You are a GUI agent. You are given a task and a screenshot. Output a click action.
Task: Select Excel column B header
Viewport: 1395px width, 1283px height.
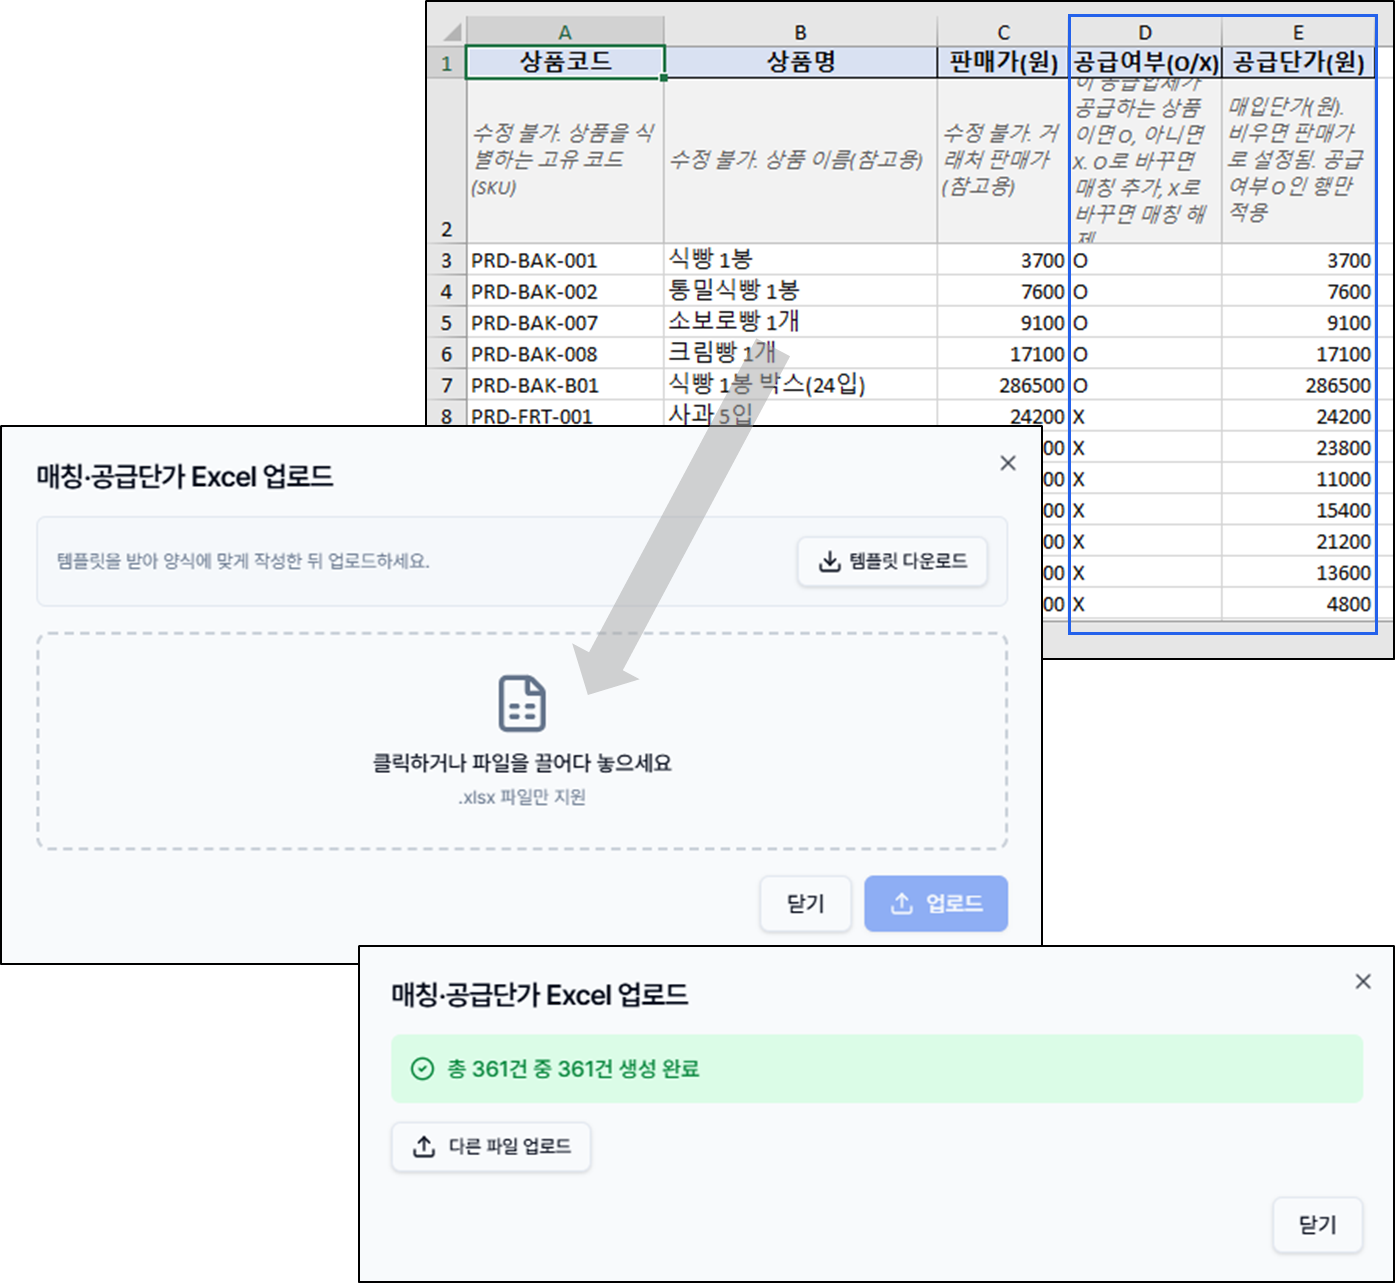[800, 32]
